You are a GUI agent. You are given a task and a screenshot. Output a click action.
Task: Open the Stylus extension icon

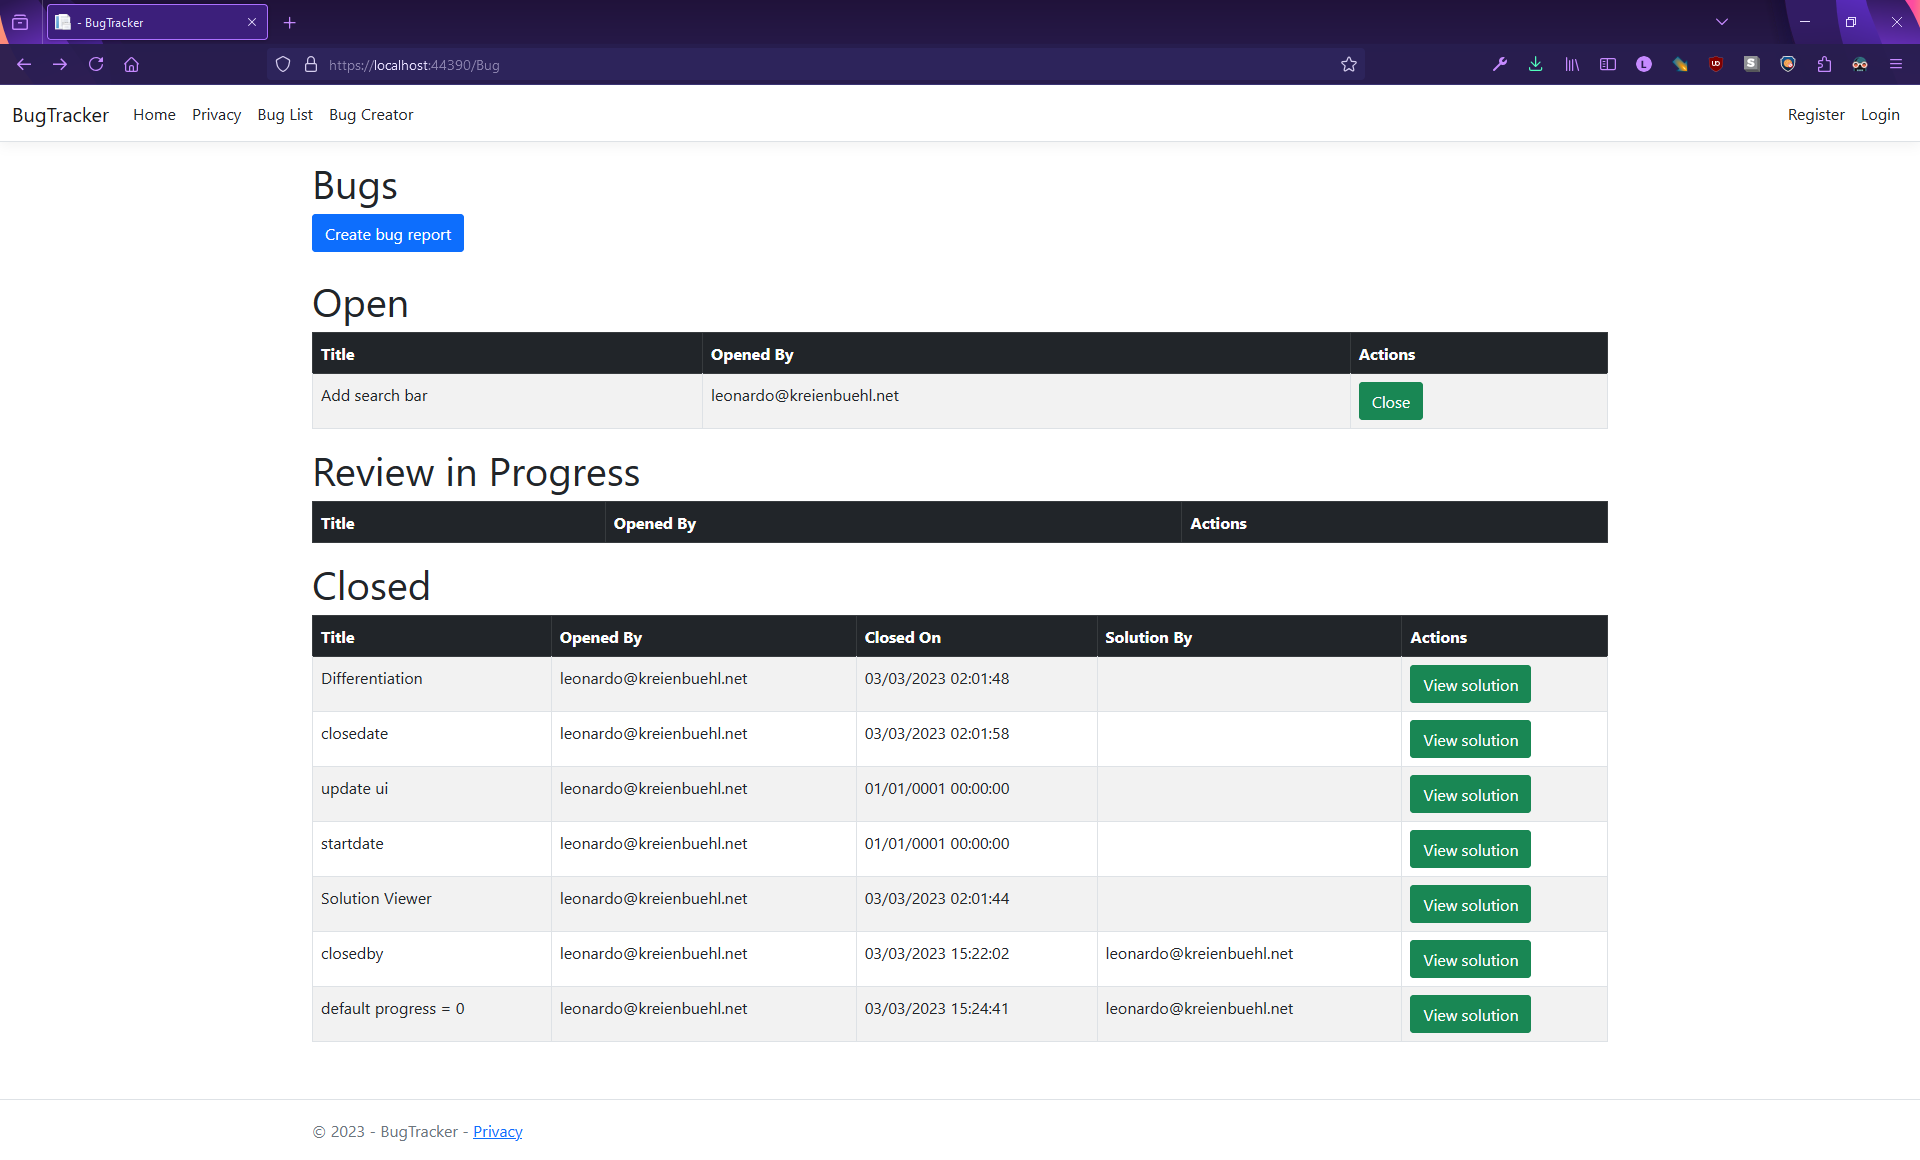click(1752, 64)
